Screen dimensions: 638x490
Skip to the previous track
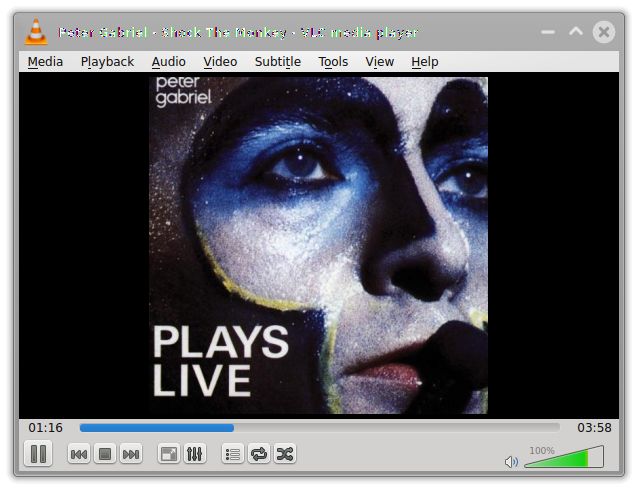[x=79, y=454]
